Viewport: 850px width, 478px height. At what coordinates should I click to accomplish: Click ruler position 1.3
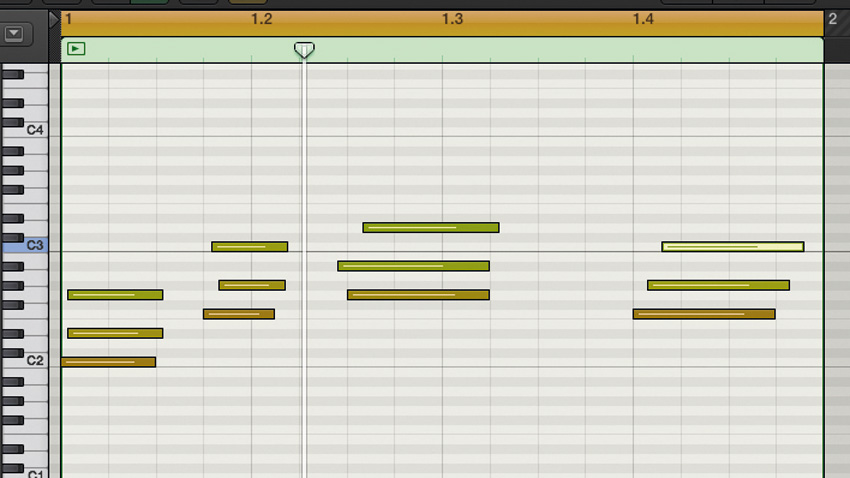click(452, 20)
